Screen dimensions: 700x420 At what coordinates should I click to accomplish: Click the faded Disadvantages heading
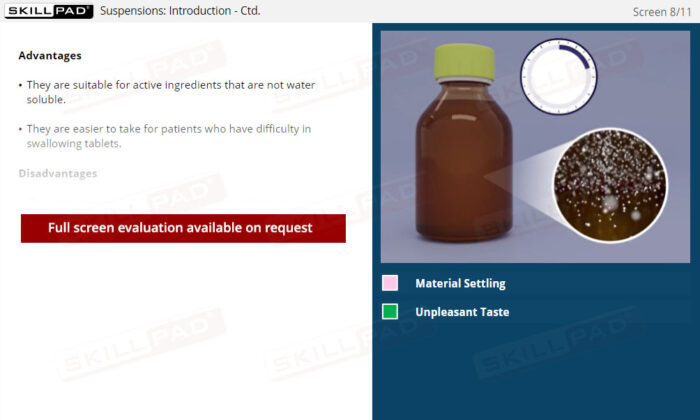[58, 174]
